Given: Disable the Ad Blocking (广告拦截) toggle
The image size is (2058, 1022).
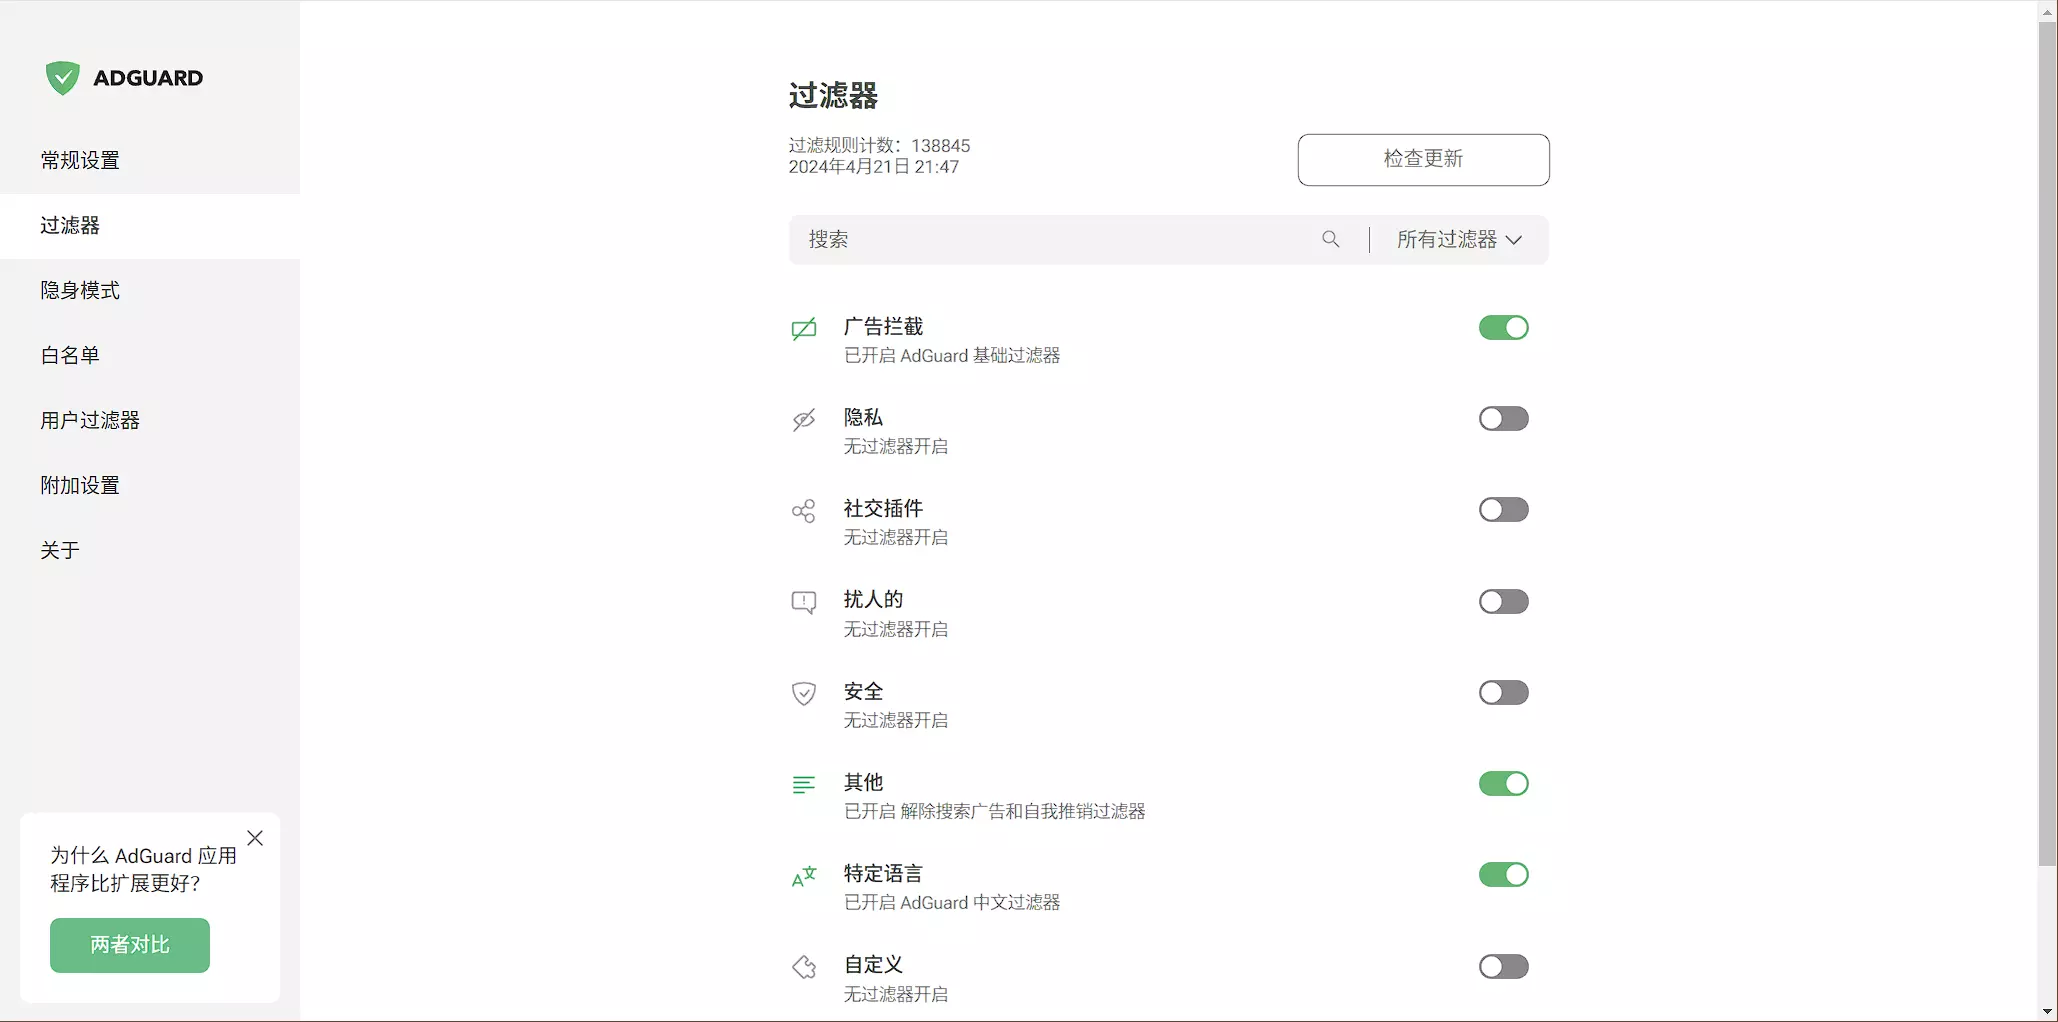Looking at the screenshot, I should (1503, 328).
